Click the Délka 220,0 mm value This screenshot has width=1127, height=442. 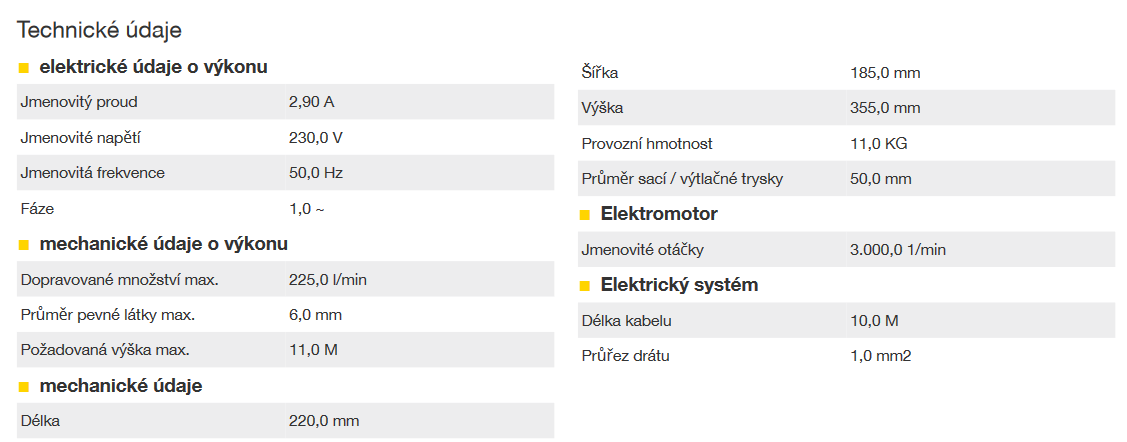point(324,421)
